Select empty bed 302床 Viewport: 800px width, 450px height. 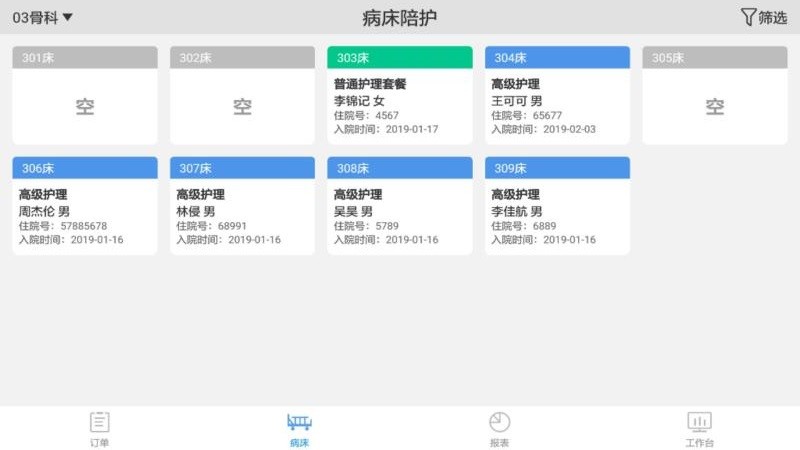pyautogui.click(x=242, y=106)
